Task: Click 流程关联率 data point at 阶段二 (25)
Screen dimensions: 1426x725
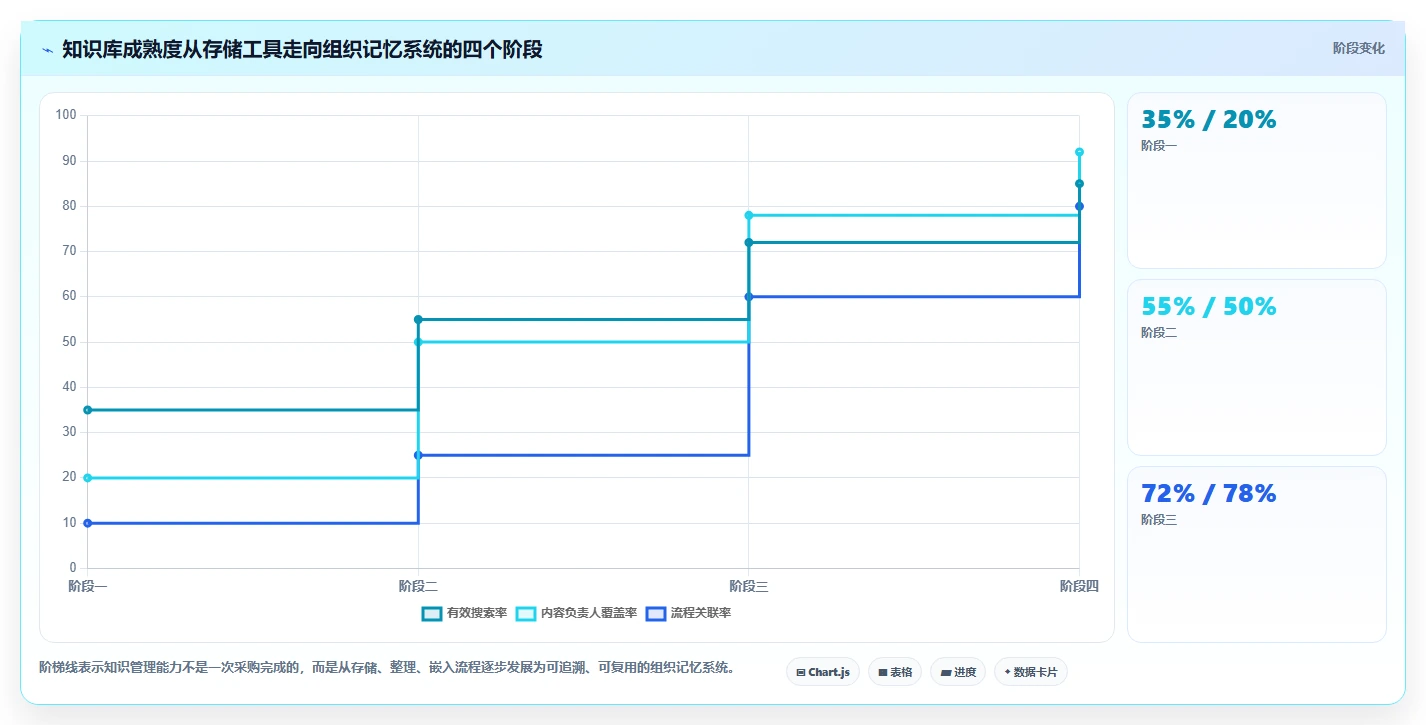Action: [418, 455]
